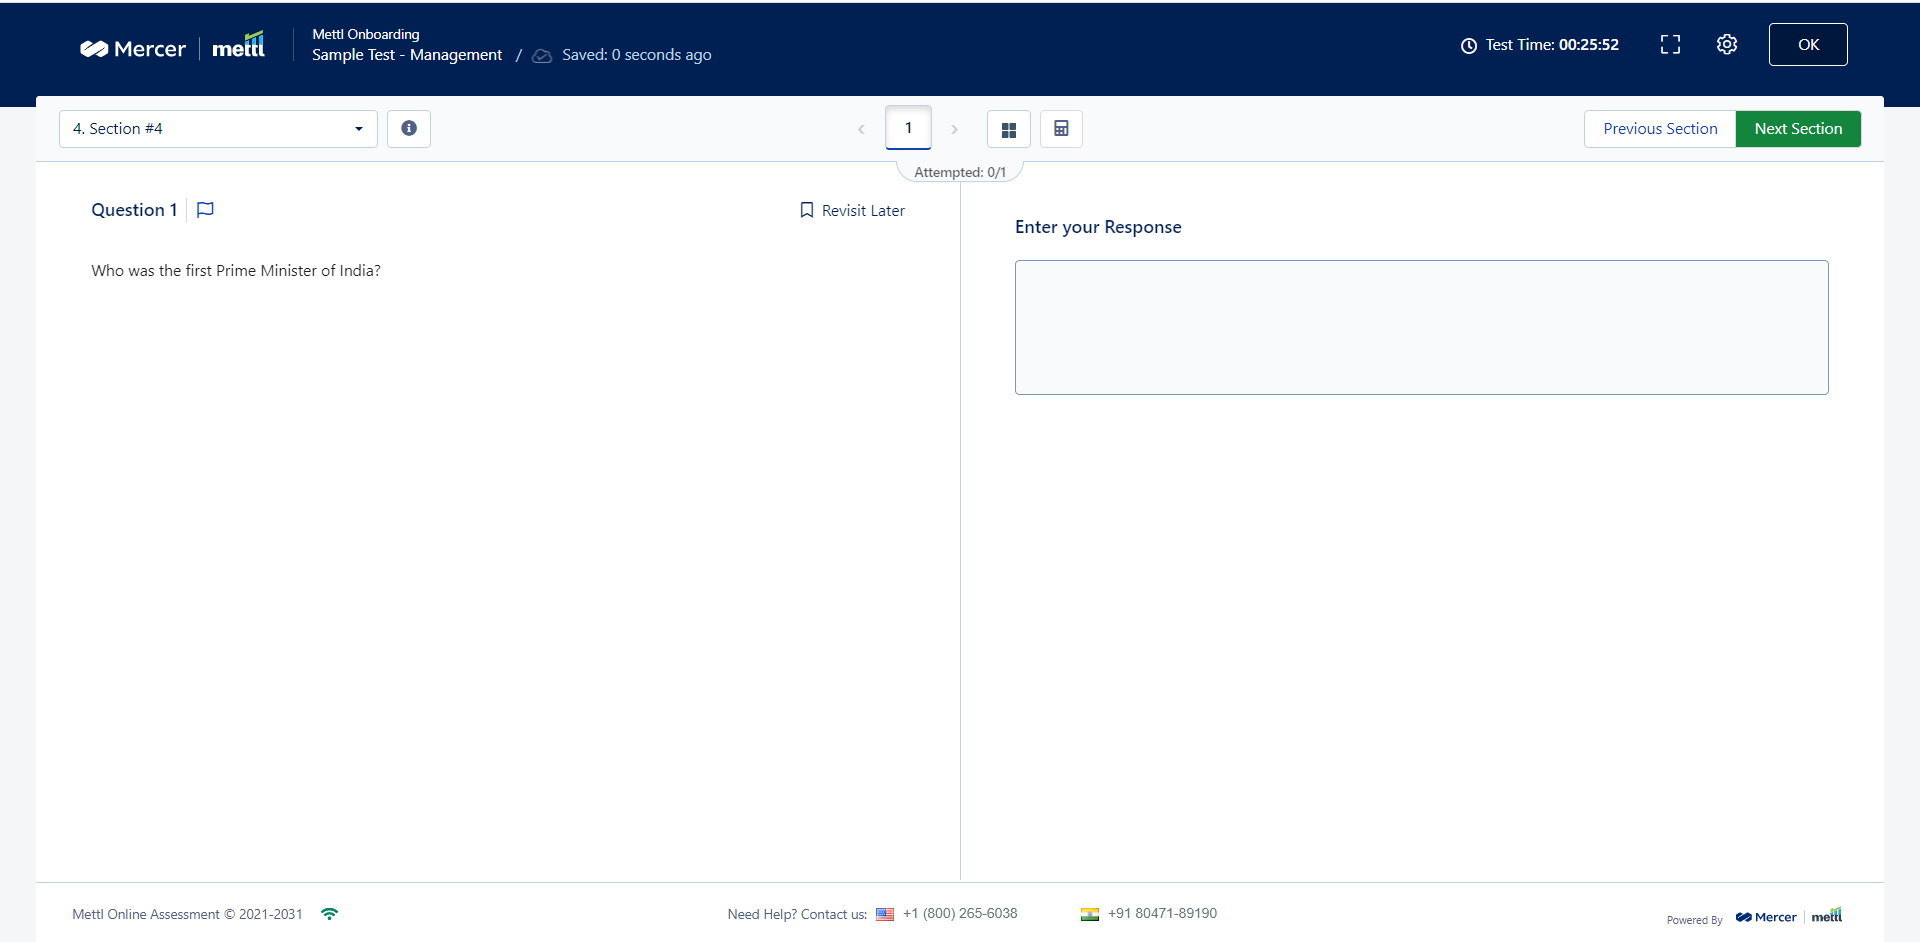Click the India flag icon
The height and width of the screenshot is (942, 1920).
(x=1090, y=914)
